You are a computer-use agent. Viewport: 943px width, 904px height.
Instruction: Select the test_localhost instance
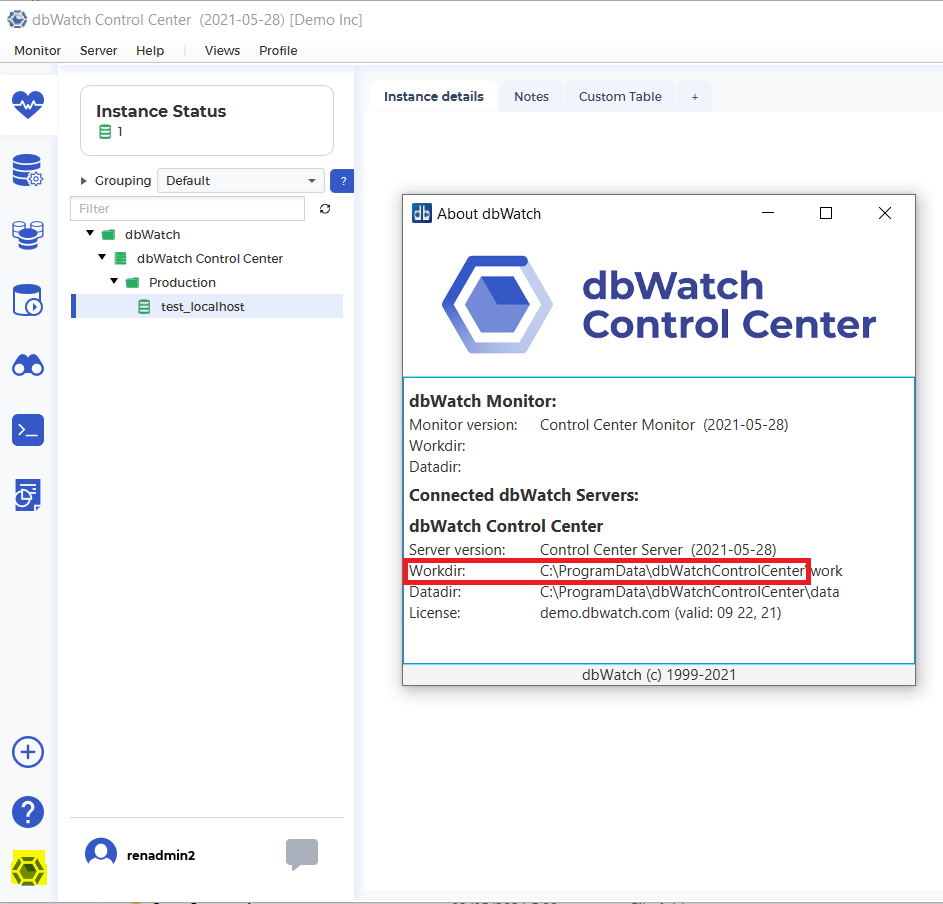203,307
